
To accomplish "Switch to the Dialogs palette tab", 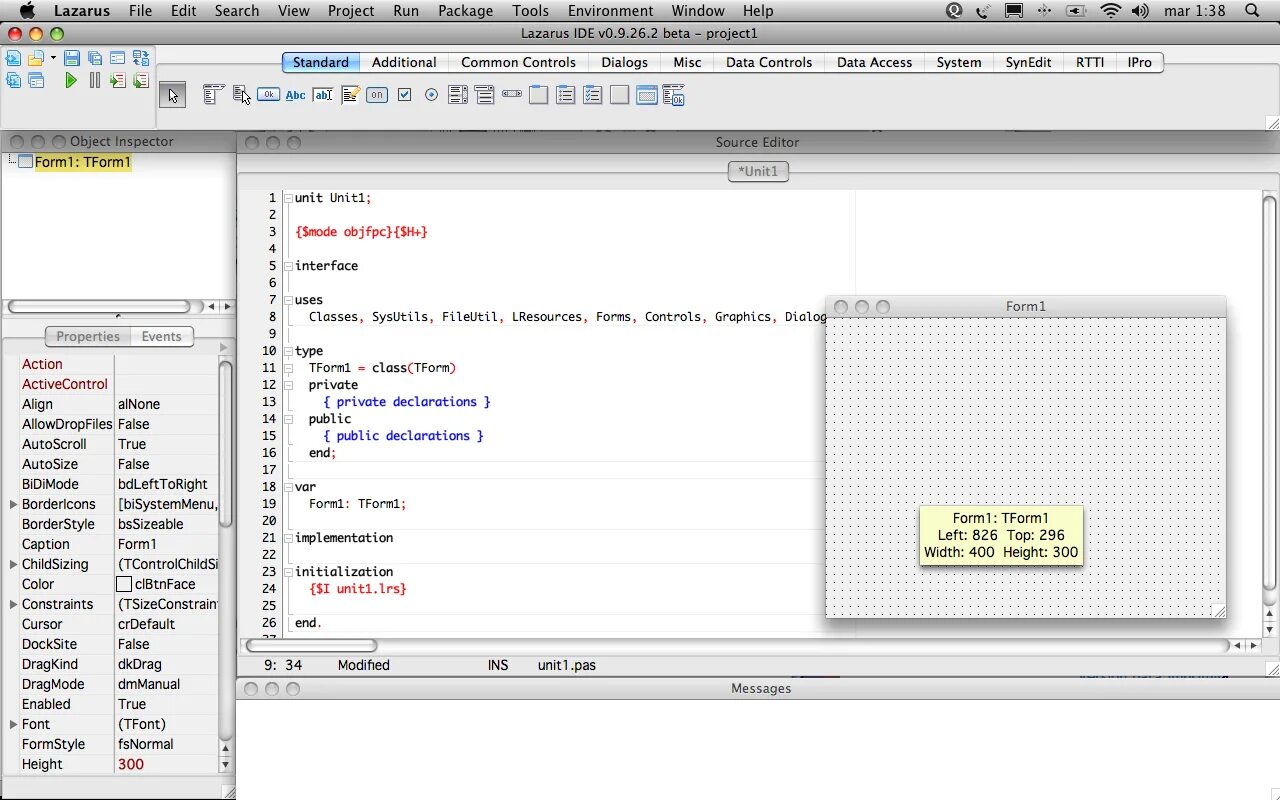I will (x=624, y=62).
